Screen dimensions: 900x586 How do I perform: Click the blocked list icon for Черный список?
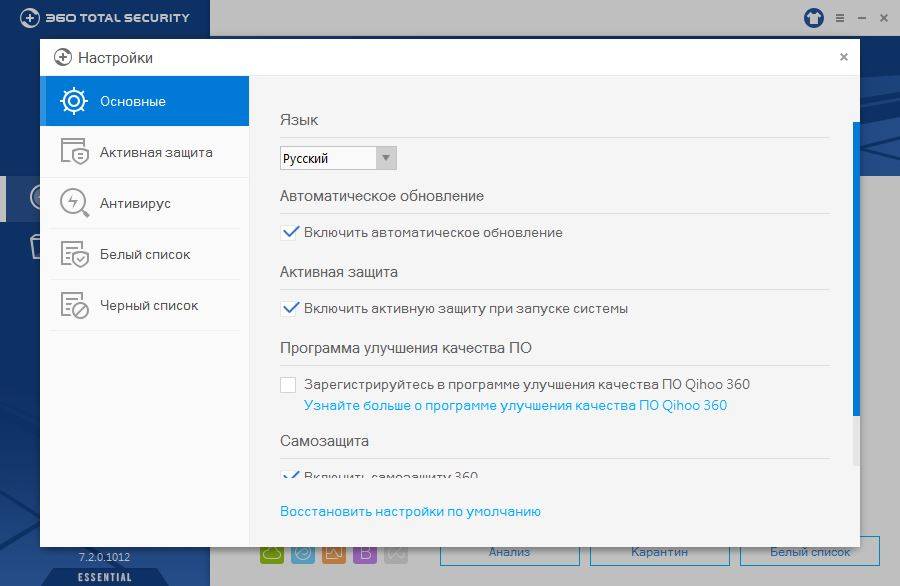pos(75,305)
